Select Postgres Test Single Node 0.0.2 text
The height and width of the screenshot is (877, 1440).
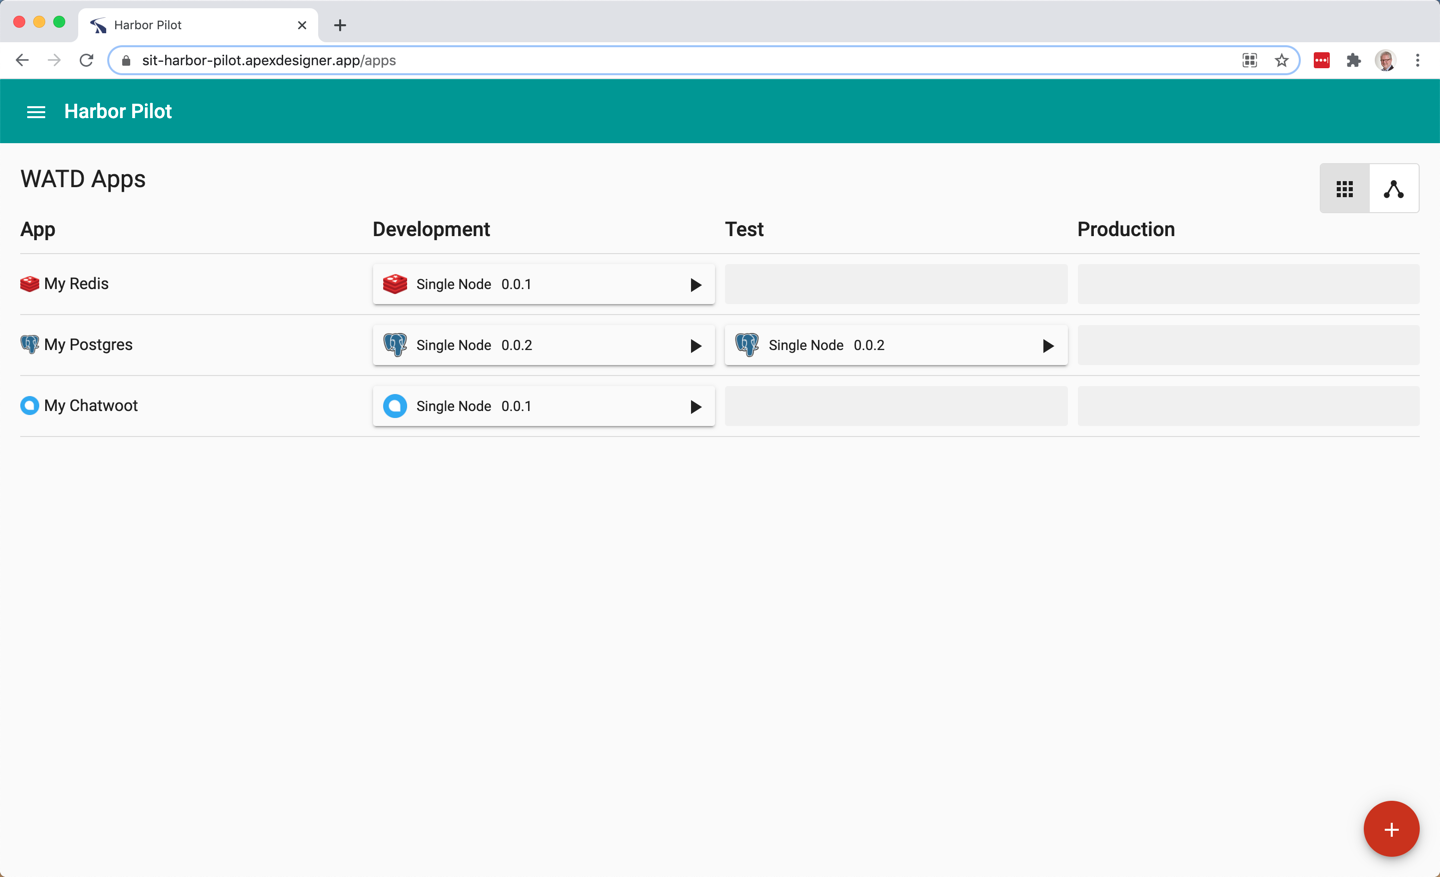point(826,346)
